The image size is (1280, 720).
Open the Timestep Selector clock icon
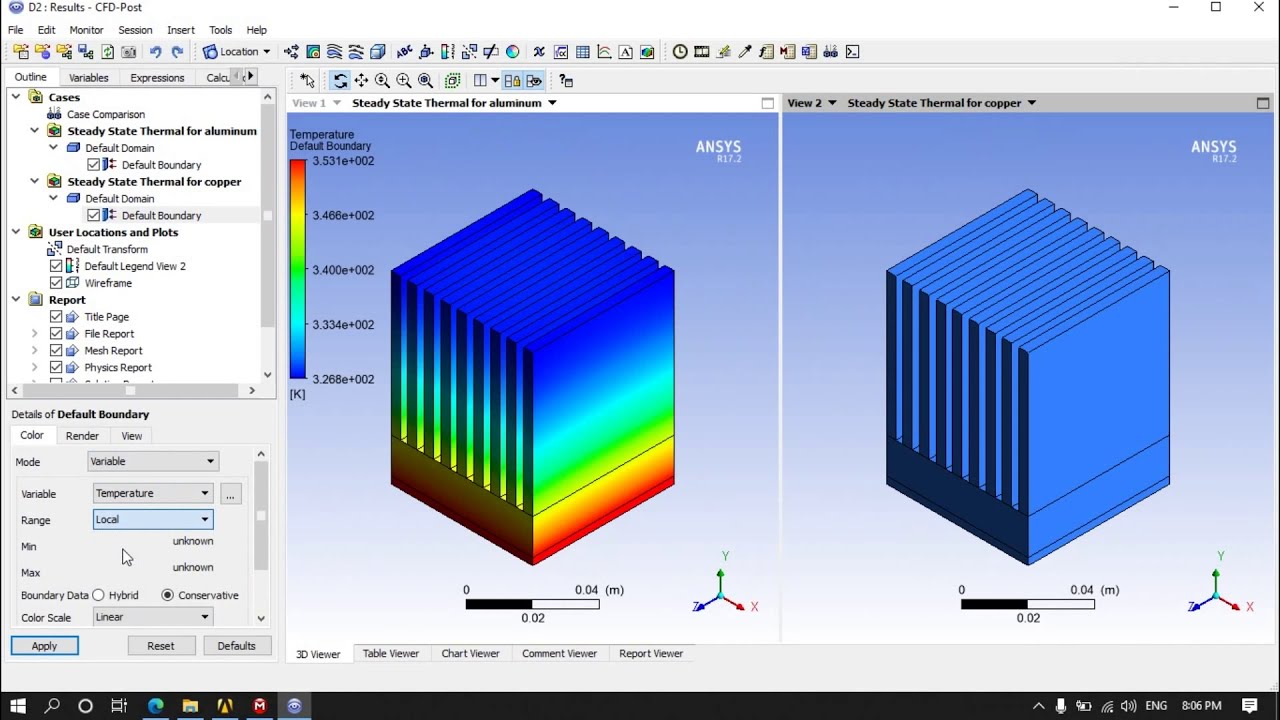[680, 51]
